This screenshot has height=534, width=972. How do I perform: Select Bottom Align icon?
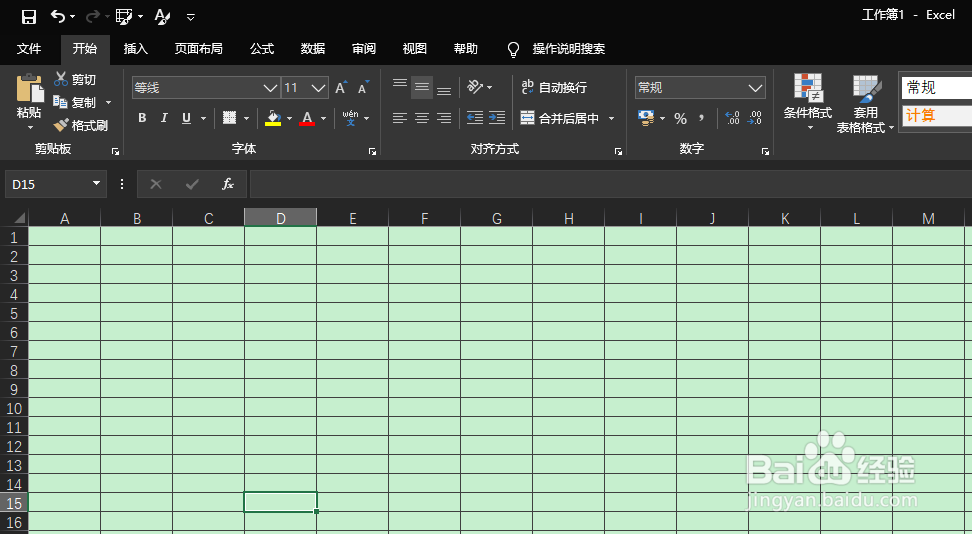point(444,89)
